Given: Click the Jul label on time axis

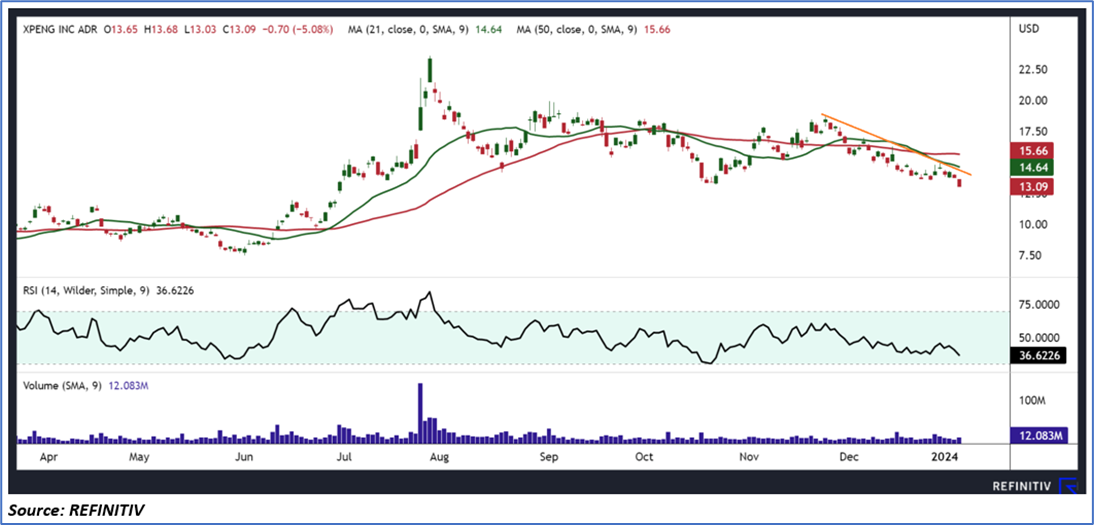Looking at the screenshot, I should coord(343,458).
